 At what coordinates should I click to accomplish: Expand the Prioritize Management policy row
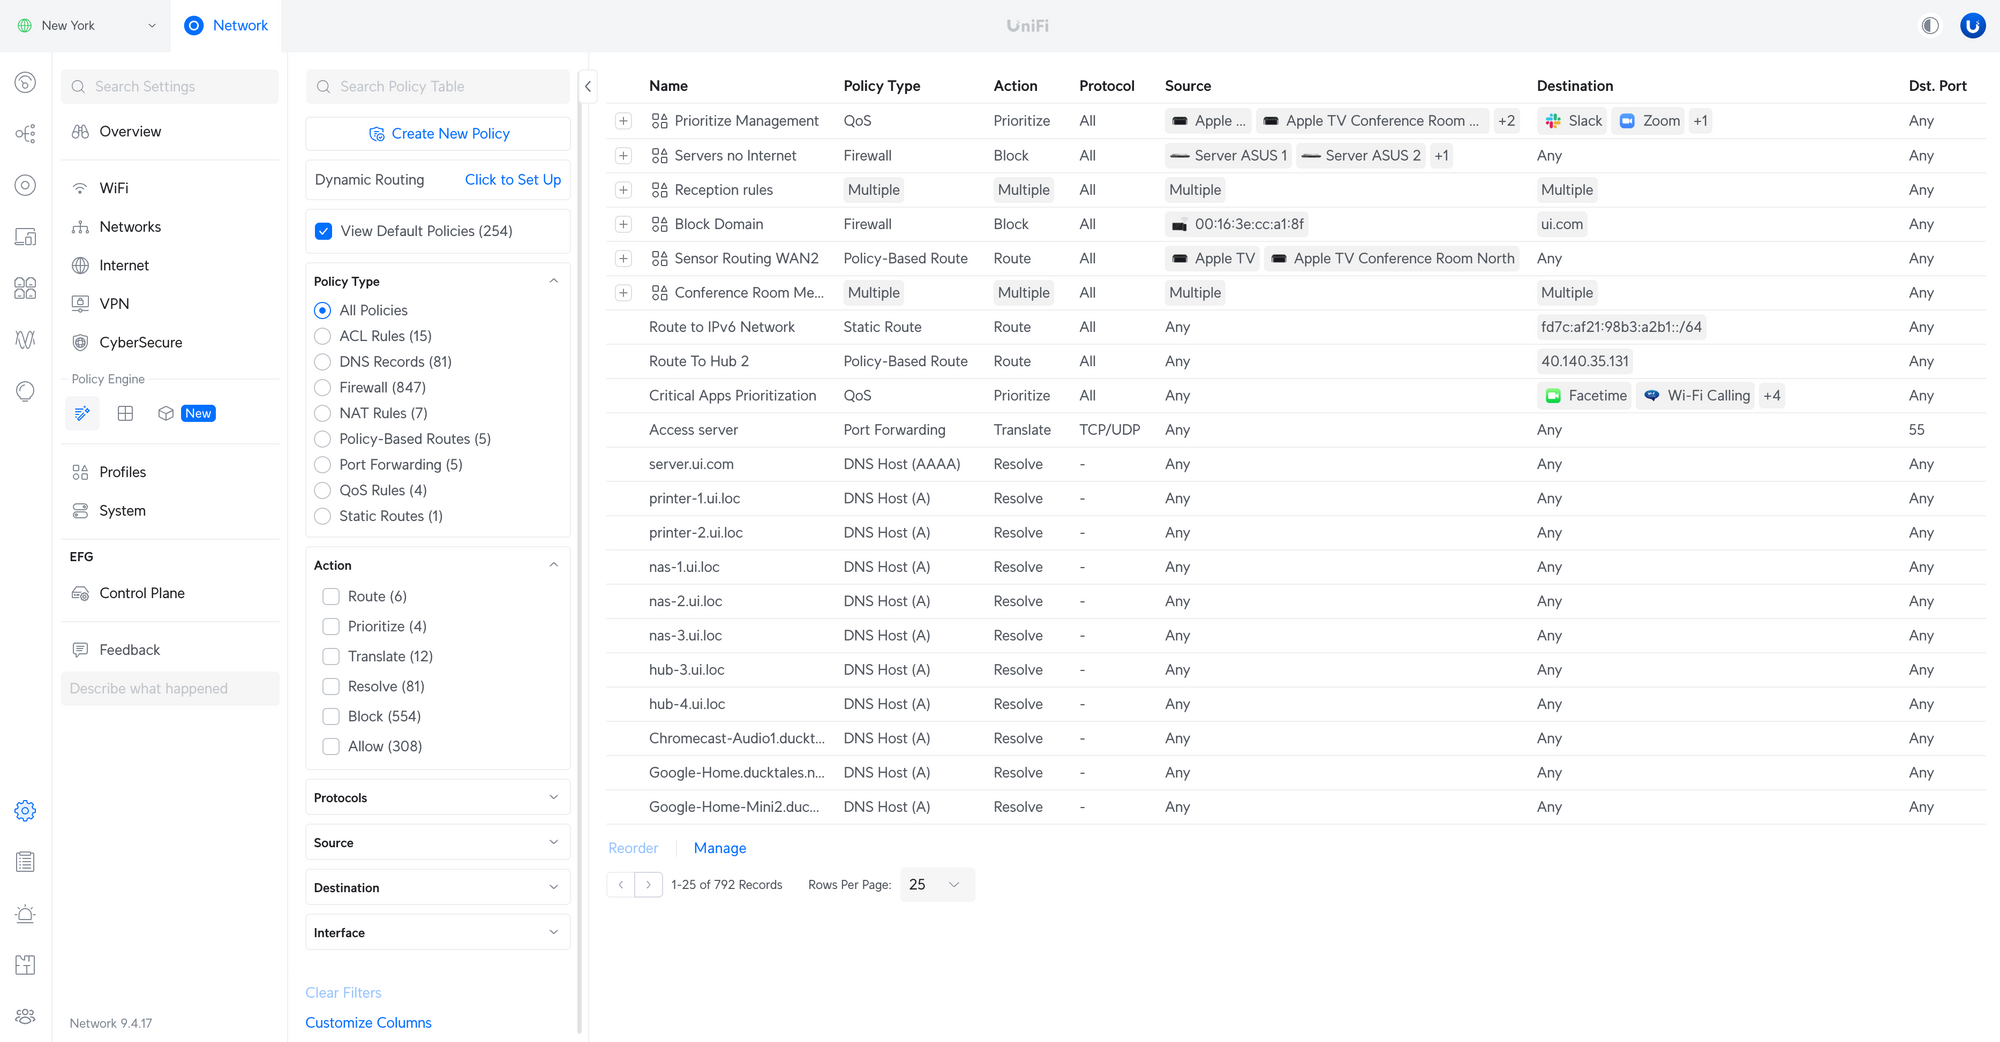pos(623,121)
